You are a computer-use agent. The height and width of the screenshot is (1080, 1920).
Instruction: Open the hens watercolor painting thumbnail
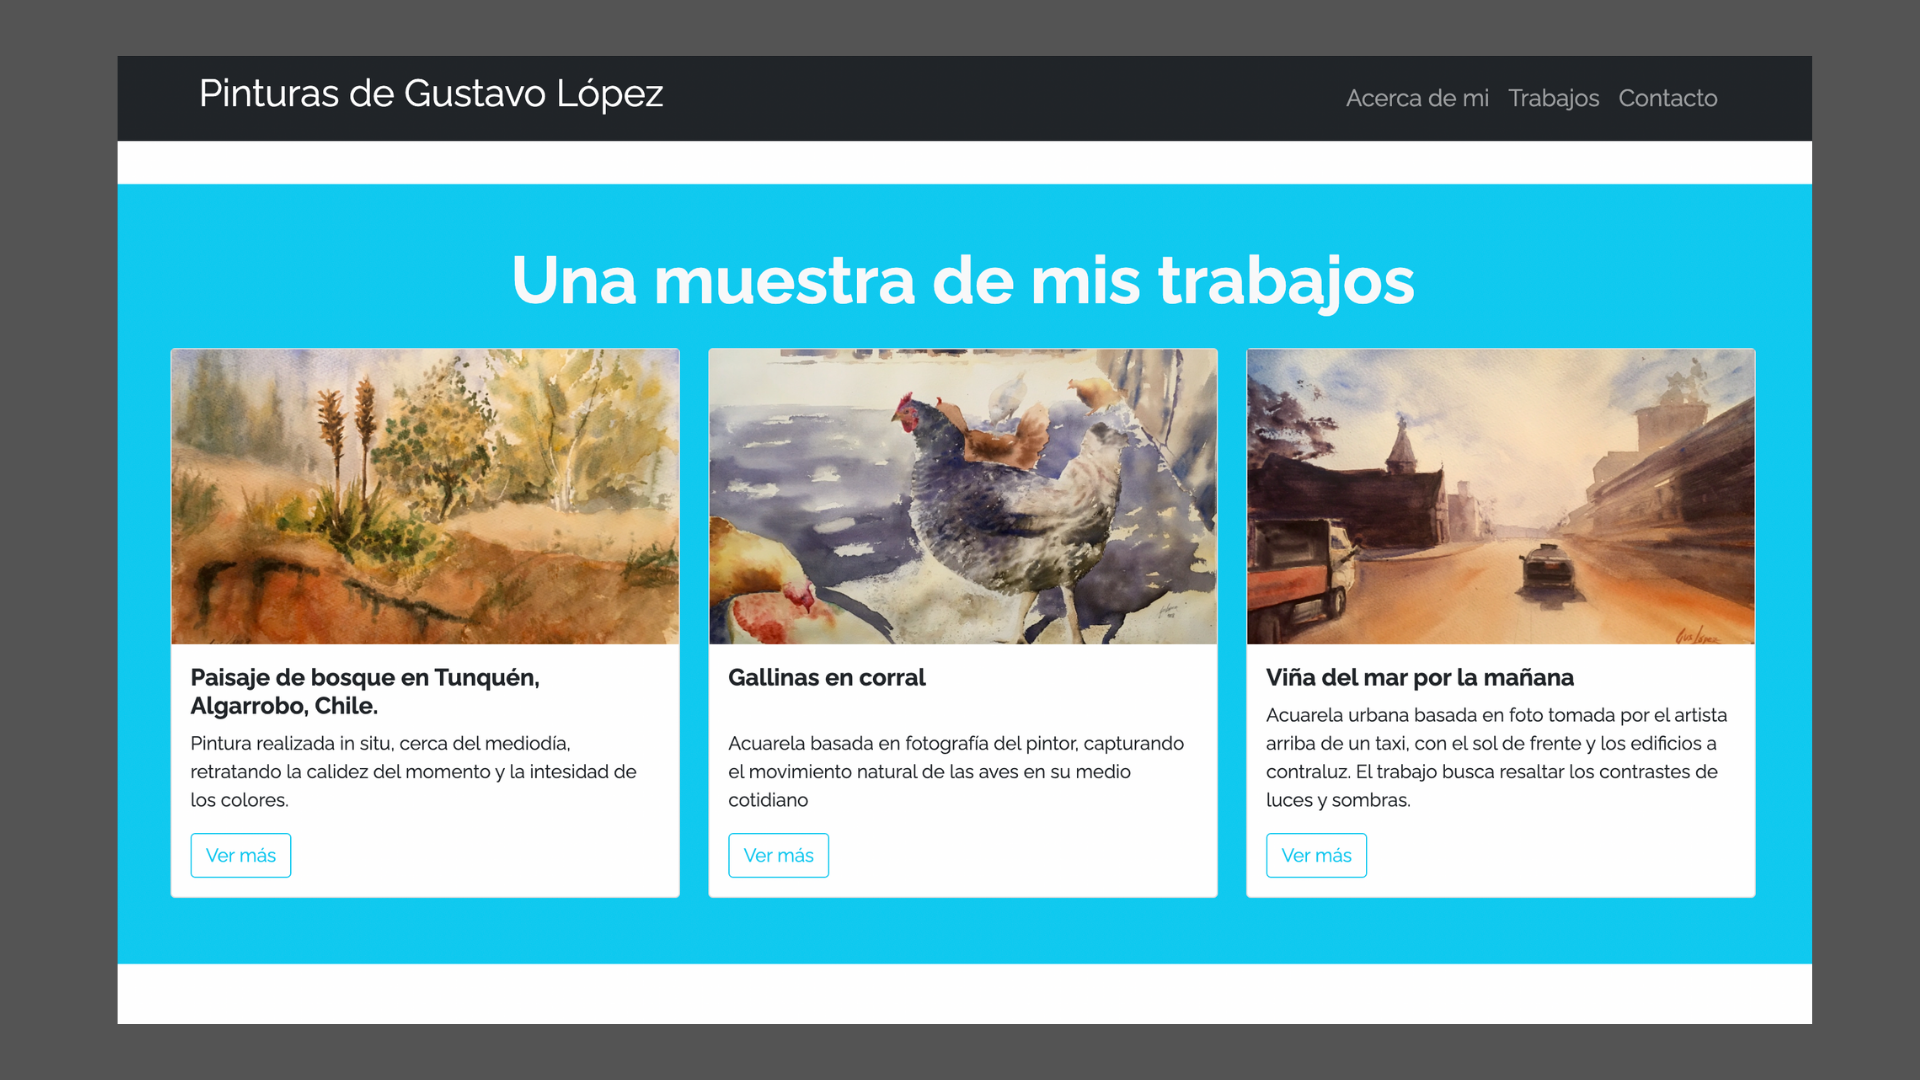tap(963, 496)
